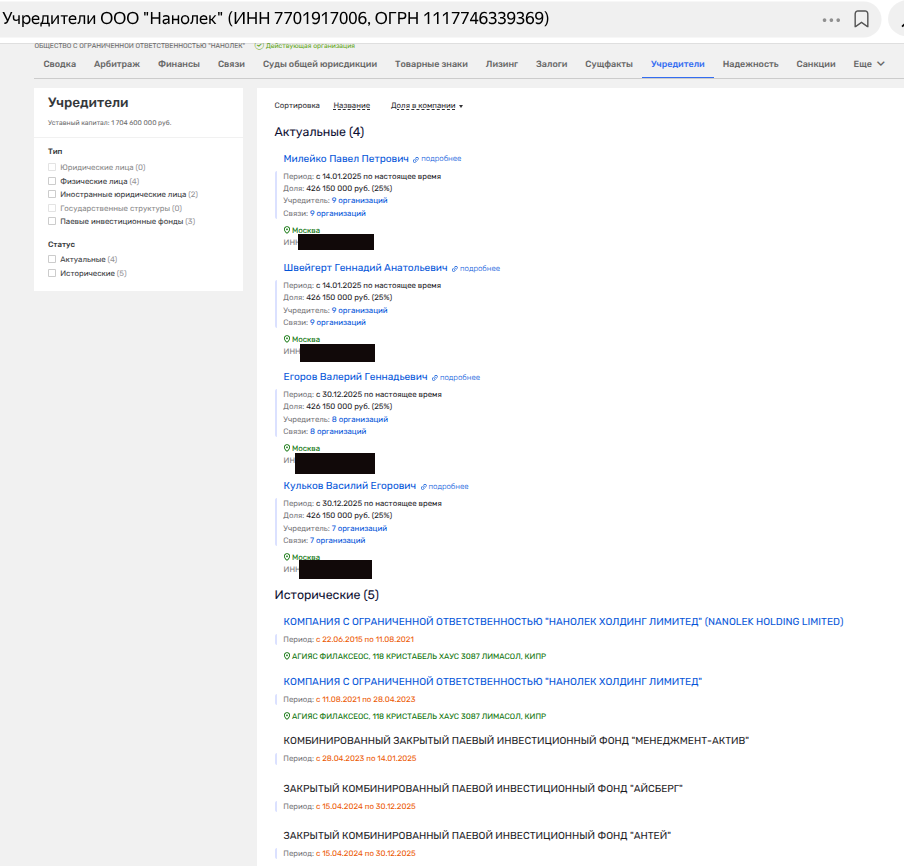Tick the Исторические status checkbox
The width and height of the screenshot is (904, 866).
(52, 273)
